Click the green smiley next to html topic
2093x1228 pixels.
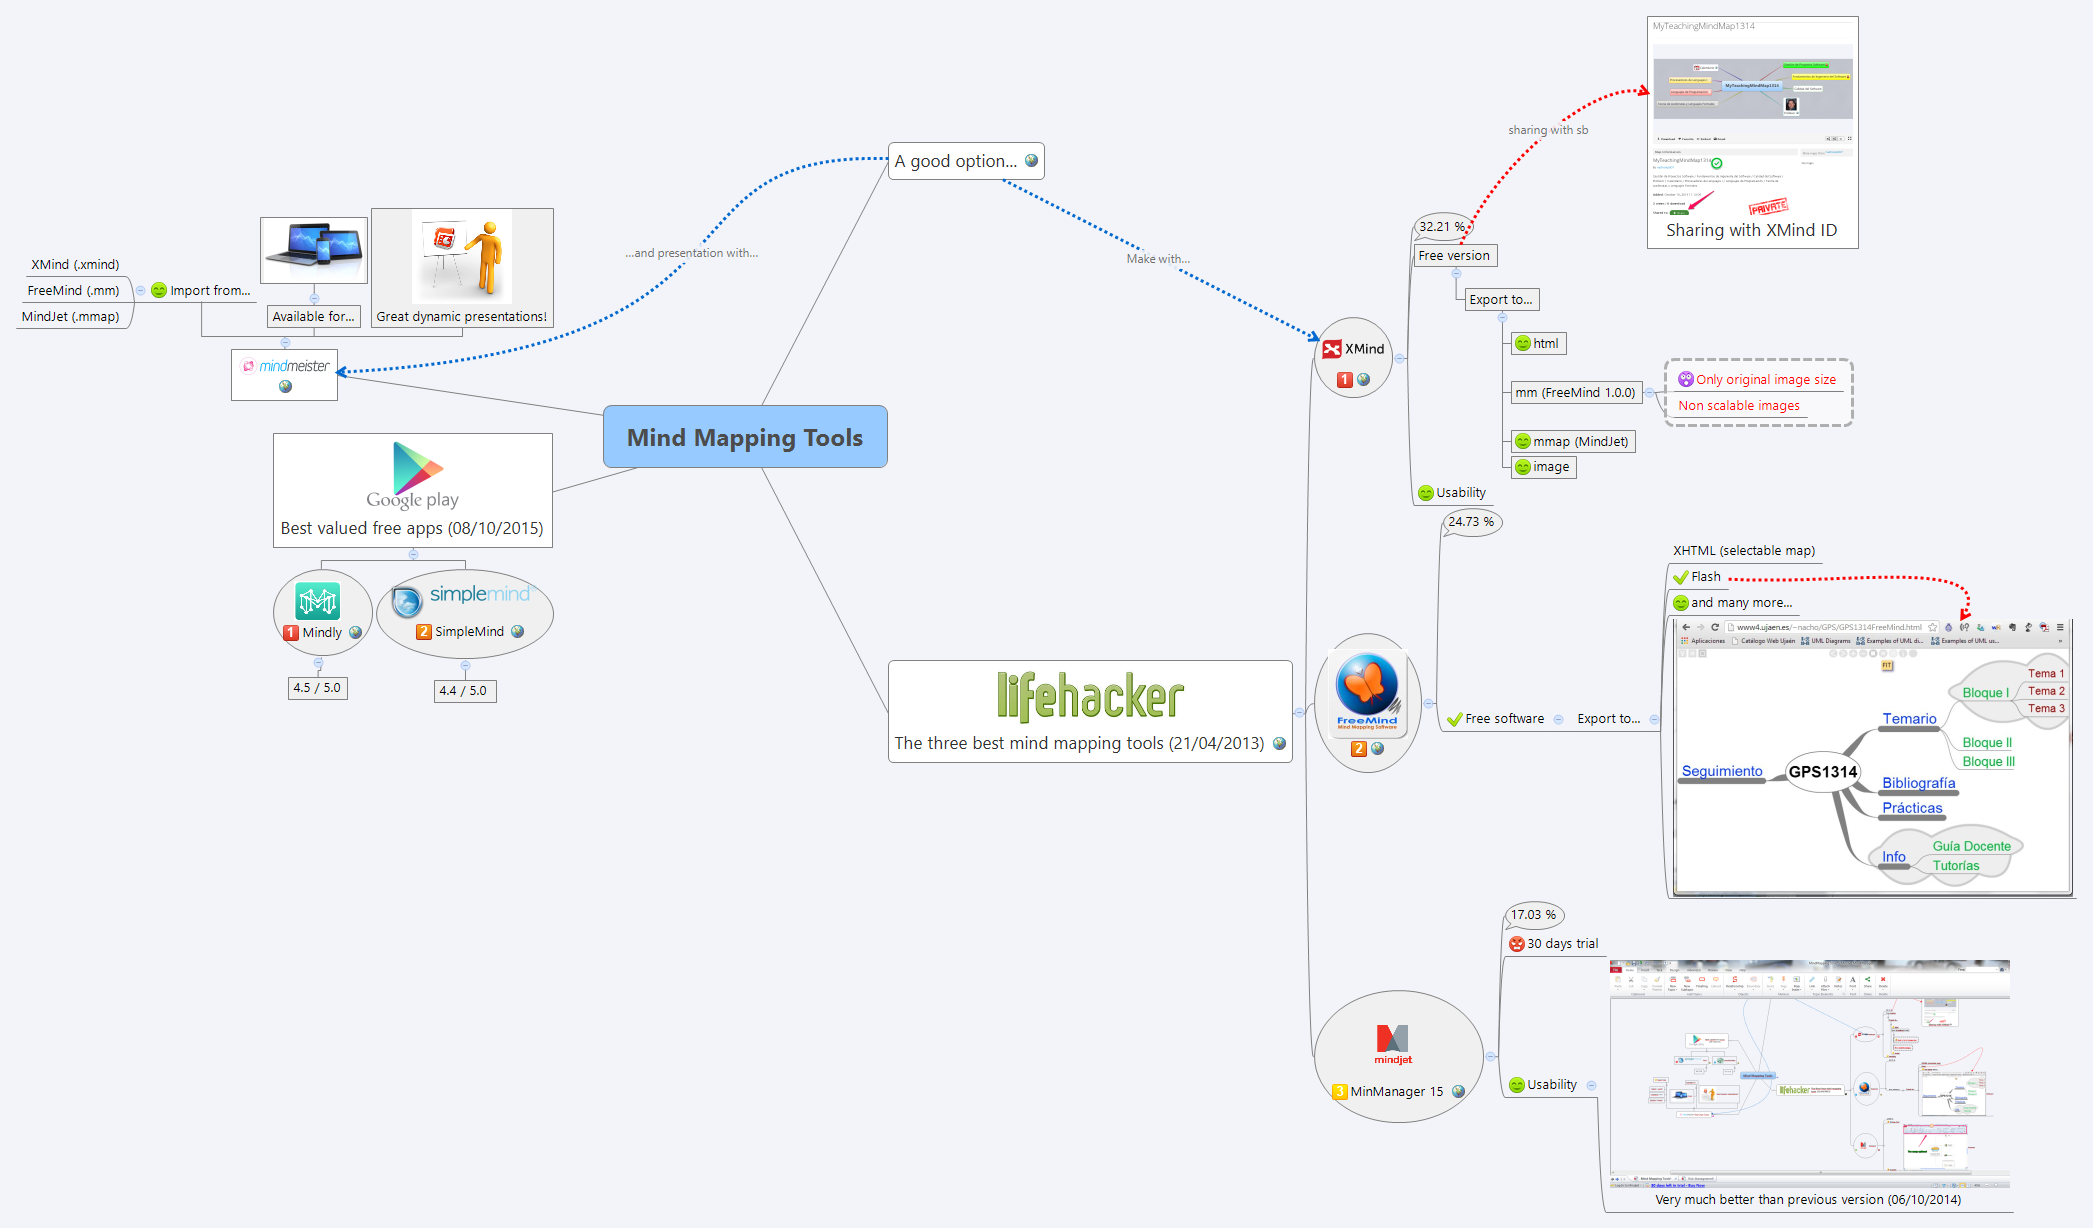[x=1523, y=343]
